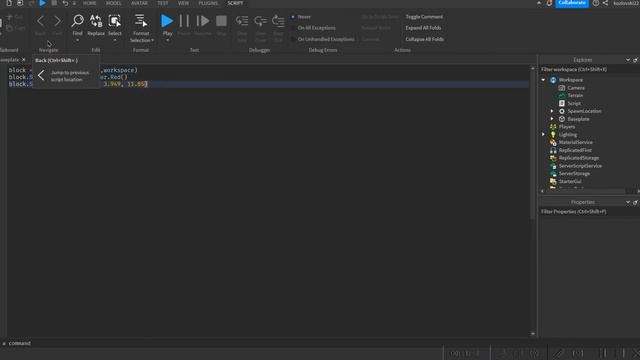This screenshot has height=360, width=640.
Task: Select ReplicatedStorage in Explorer
Action: pos(578,158)
